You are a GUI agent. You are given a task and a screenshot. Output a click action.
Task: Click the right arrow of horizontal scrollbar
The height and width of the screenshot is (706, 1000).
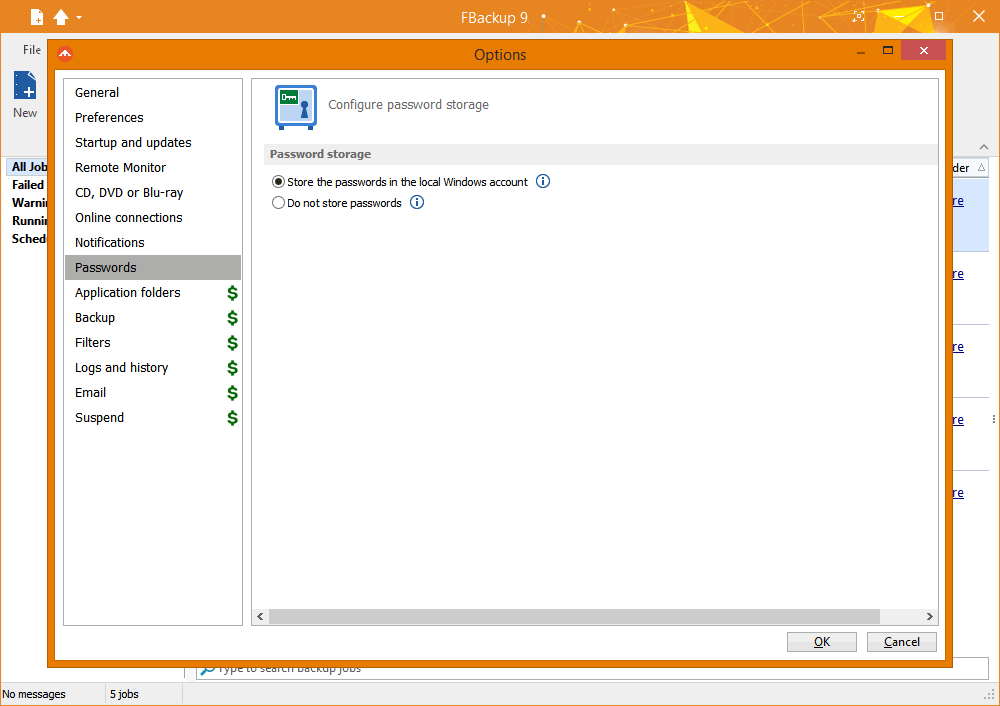(x=929, y=617)
